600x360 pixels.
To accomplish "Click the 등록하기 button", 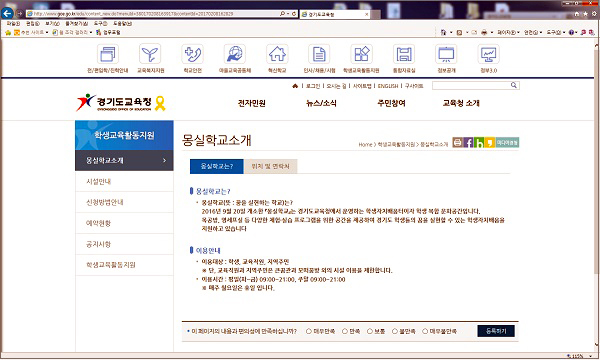I will (496, 331).
